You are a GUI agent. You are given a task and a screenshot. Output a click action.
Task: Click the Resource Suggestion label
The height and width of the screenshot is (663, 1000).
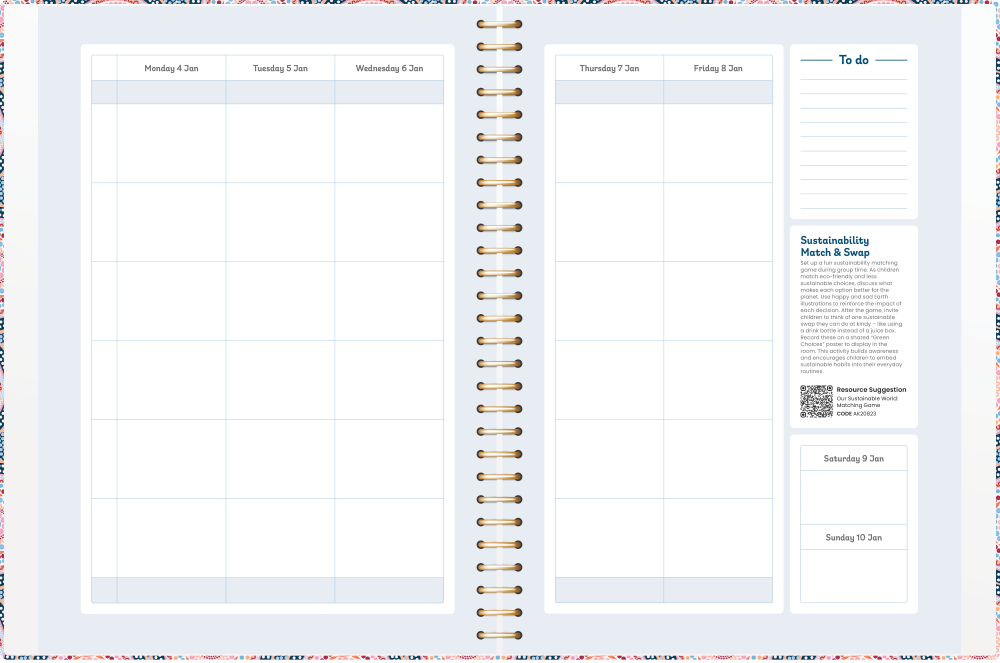coord(871,390)
